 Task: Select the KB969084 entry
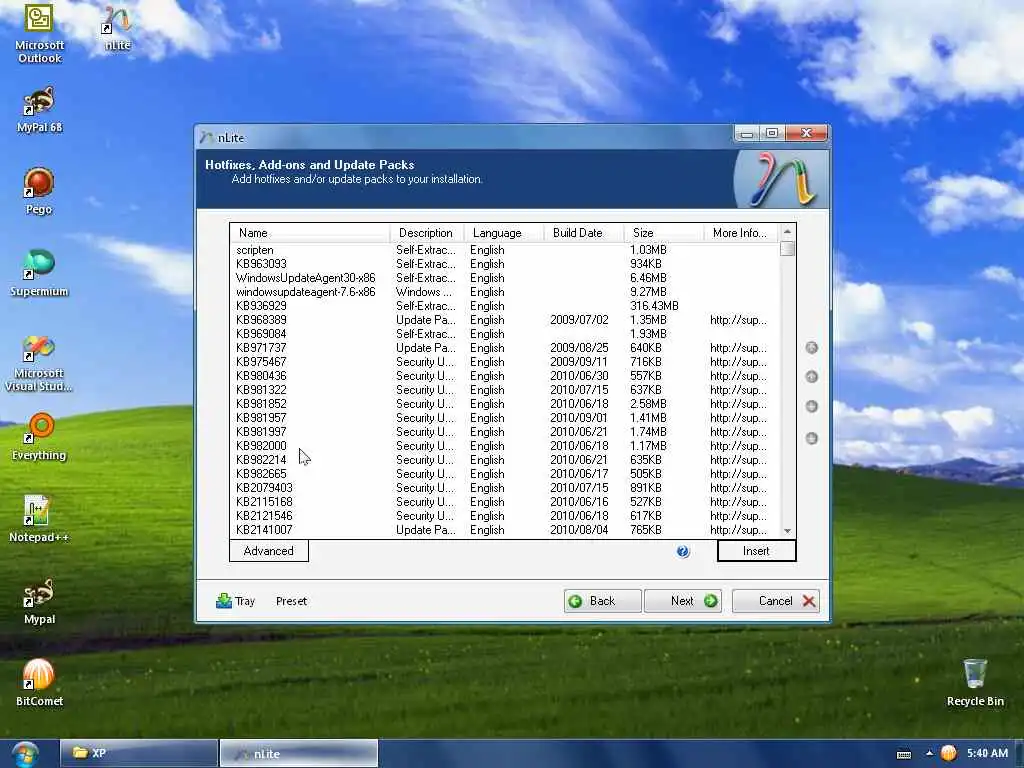(x=505, y=334)
